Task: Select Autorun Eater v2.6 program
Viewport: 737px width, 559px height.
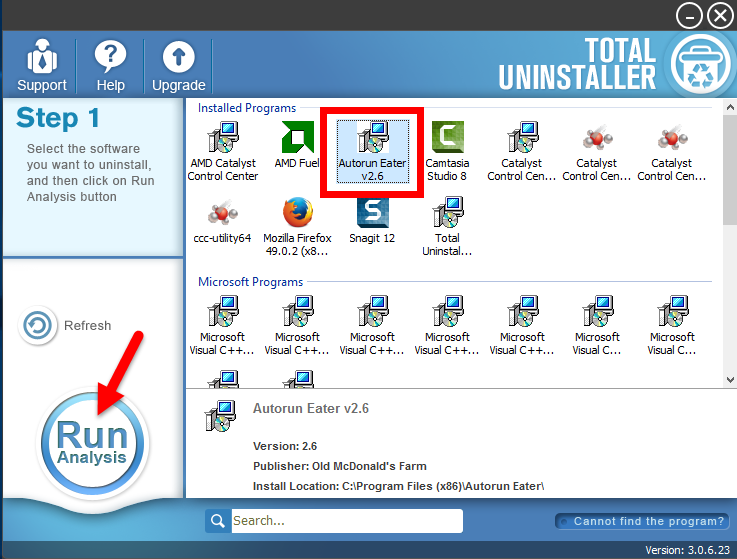Action: tap(372, 151)
